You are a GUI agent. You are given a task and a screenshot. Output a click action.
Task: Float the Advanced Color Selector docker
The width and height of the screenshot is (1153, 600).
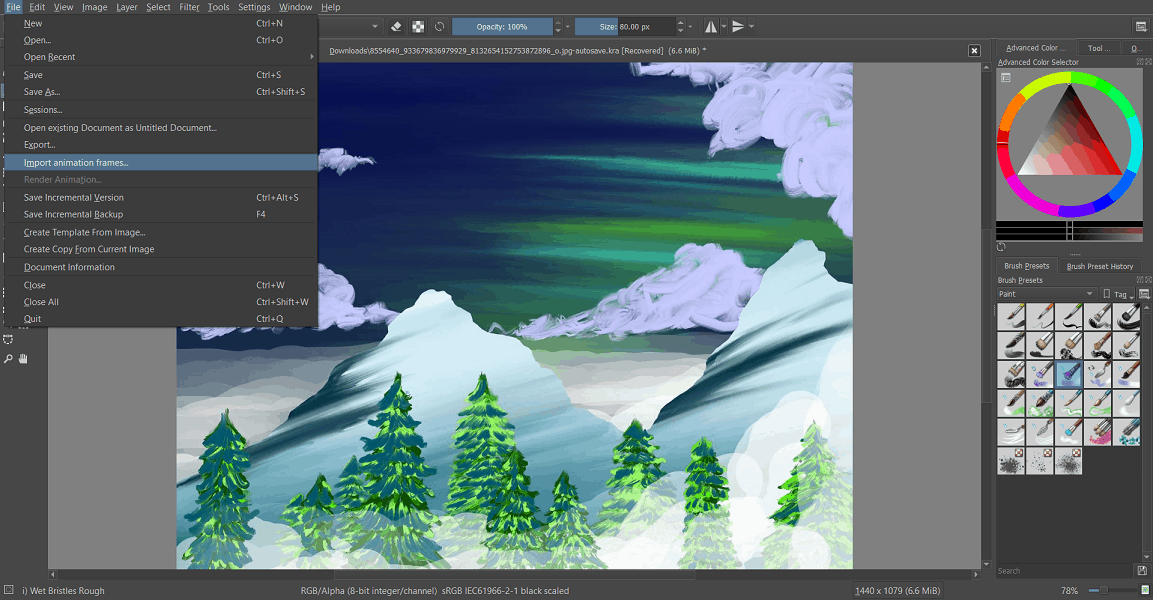(x=1140, y=62)
